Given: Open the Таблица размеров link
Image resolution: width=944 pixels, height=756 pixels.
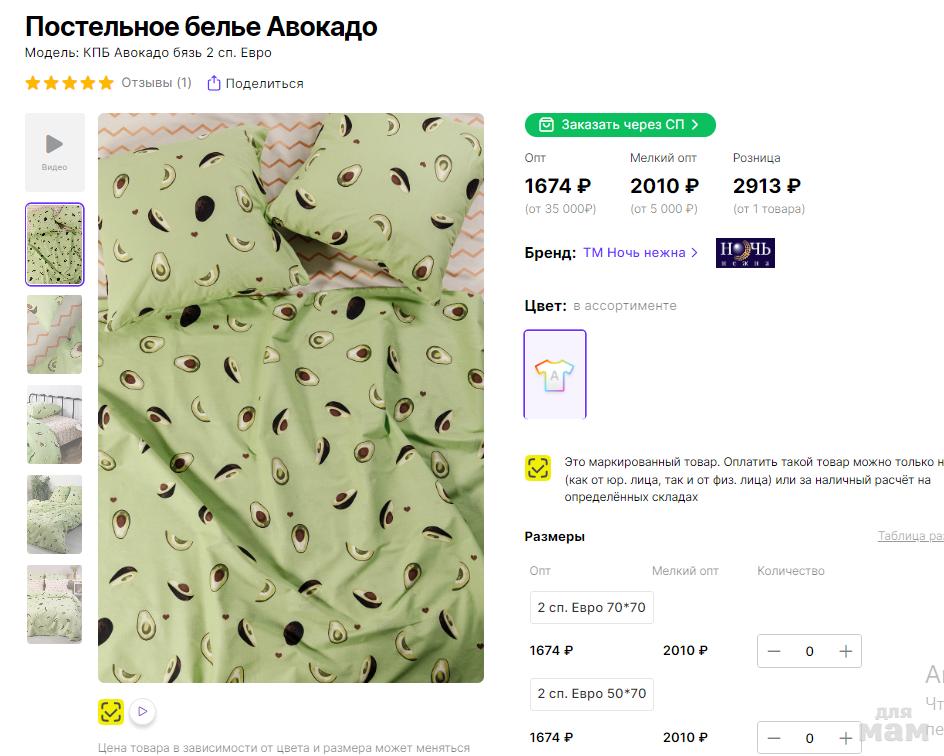Looking at the screenshot, I should tap(910, 536).
